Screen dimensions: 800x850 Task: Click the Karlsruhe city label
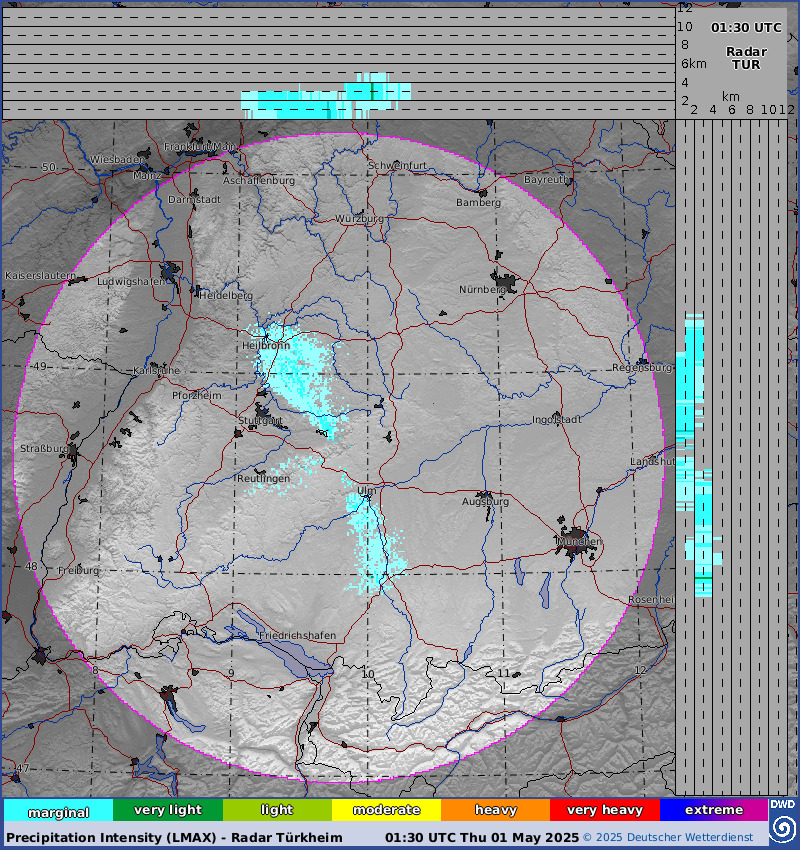[156, 371]
